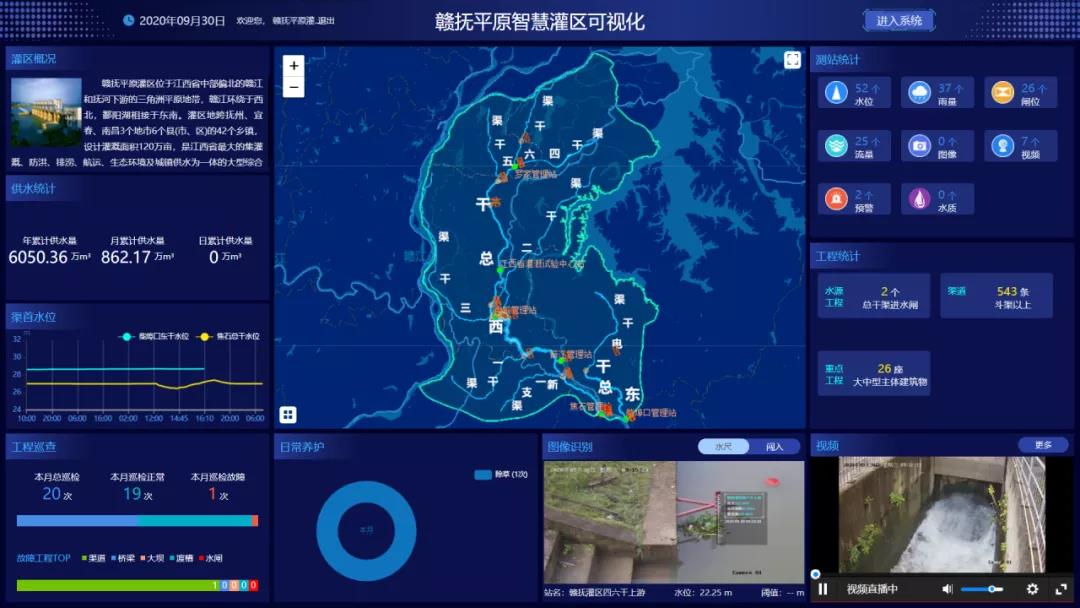Open the 图像 camera image icon
The width and height of the screenshot is (1080, 608).
(919, 146)
